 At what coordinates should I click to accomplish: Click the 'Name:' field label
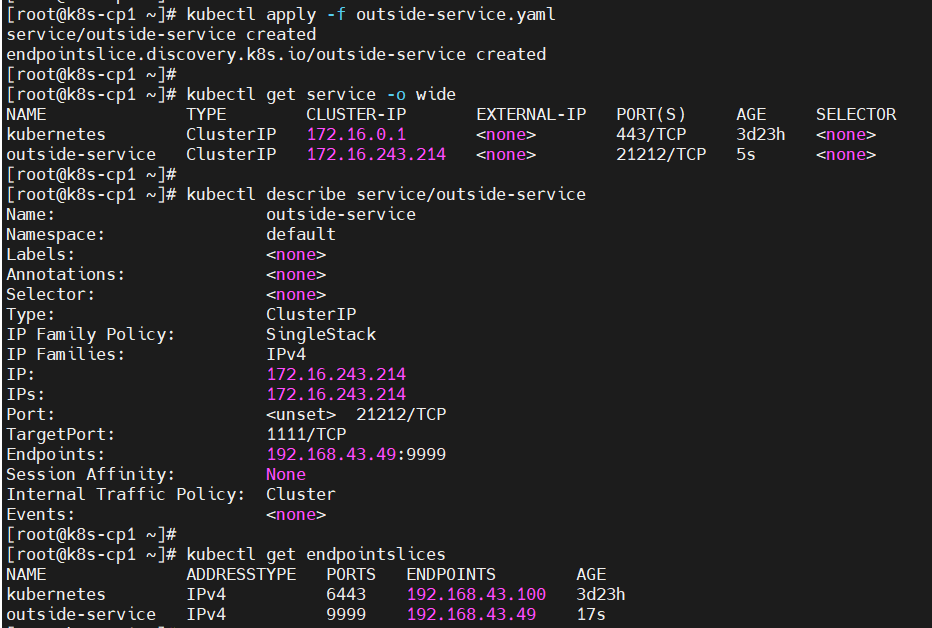pyautogui.click(x=30, y=214)
